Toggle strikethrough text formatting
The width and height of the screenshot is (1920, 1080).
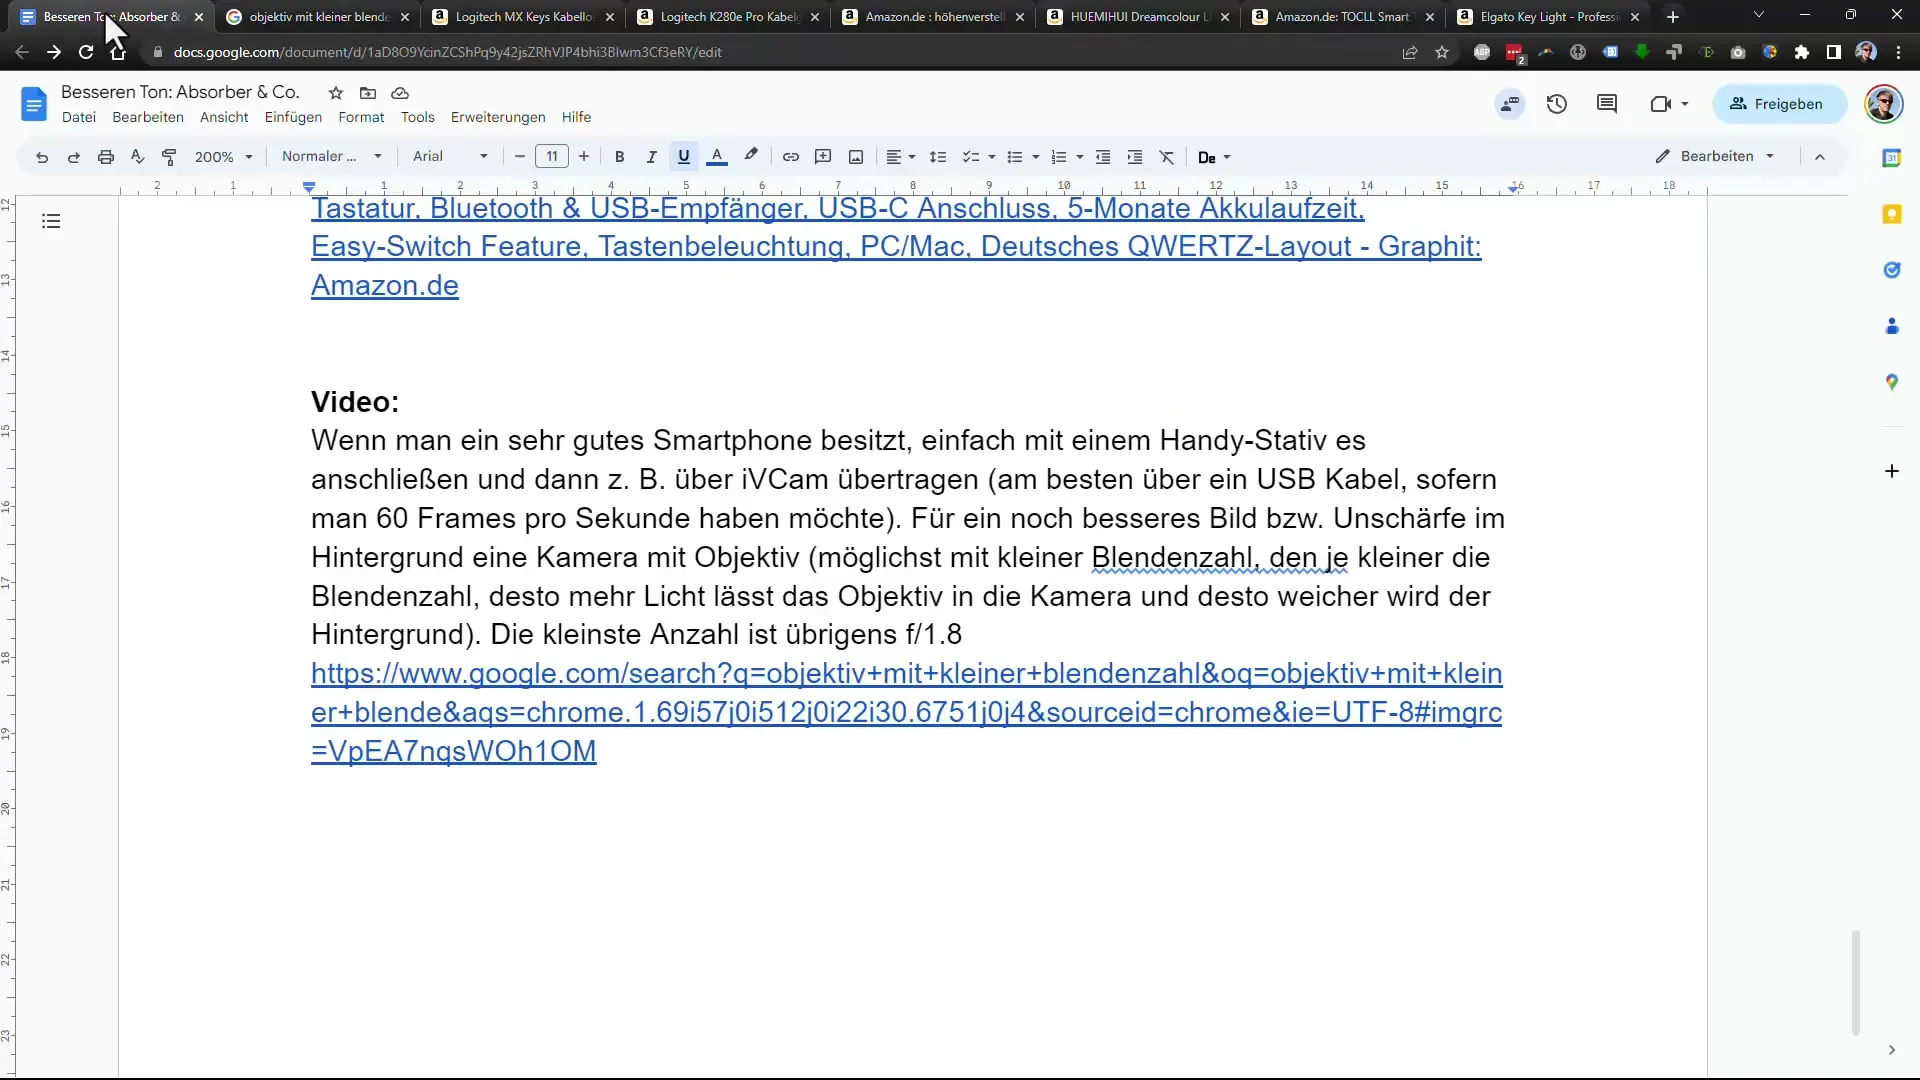(x=360, y=116)
